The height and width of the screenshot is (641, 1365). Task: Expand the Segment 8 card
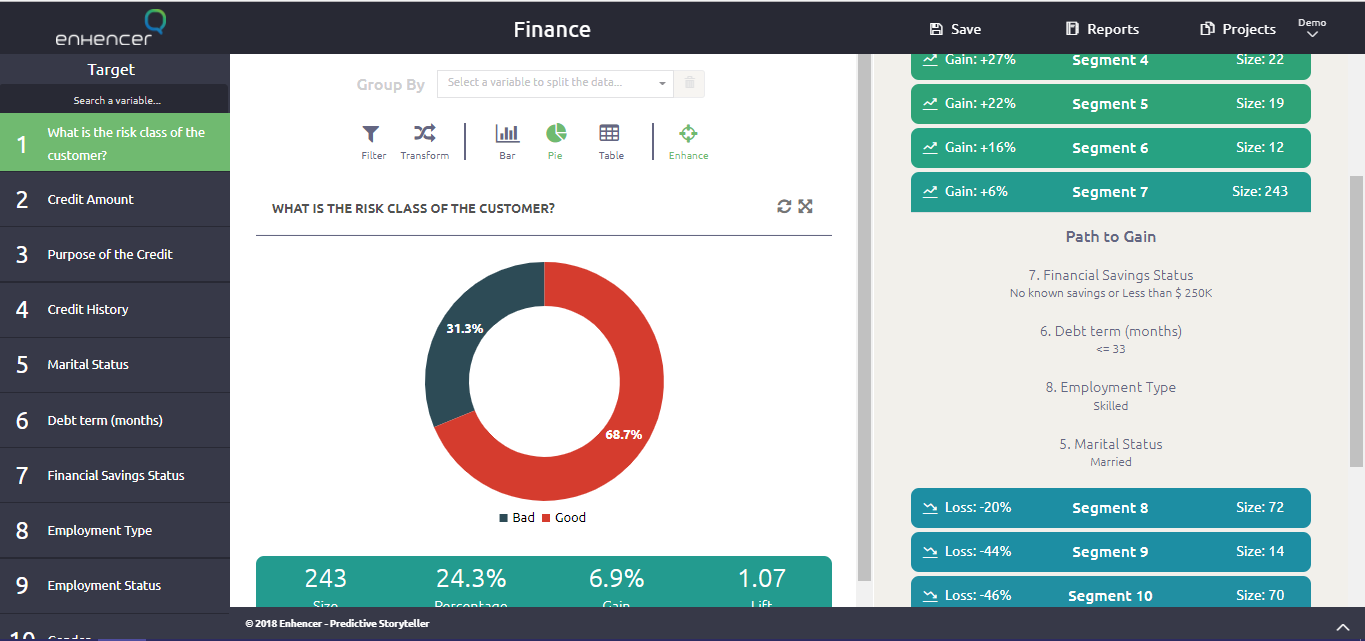tap(1110, 508)
